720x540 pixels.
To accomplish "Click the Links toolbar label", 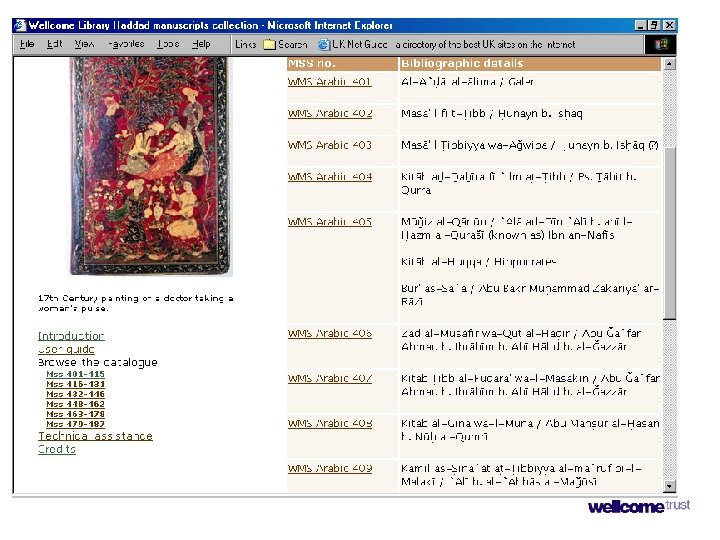I will [246, 44].
